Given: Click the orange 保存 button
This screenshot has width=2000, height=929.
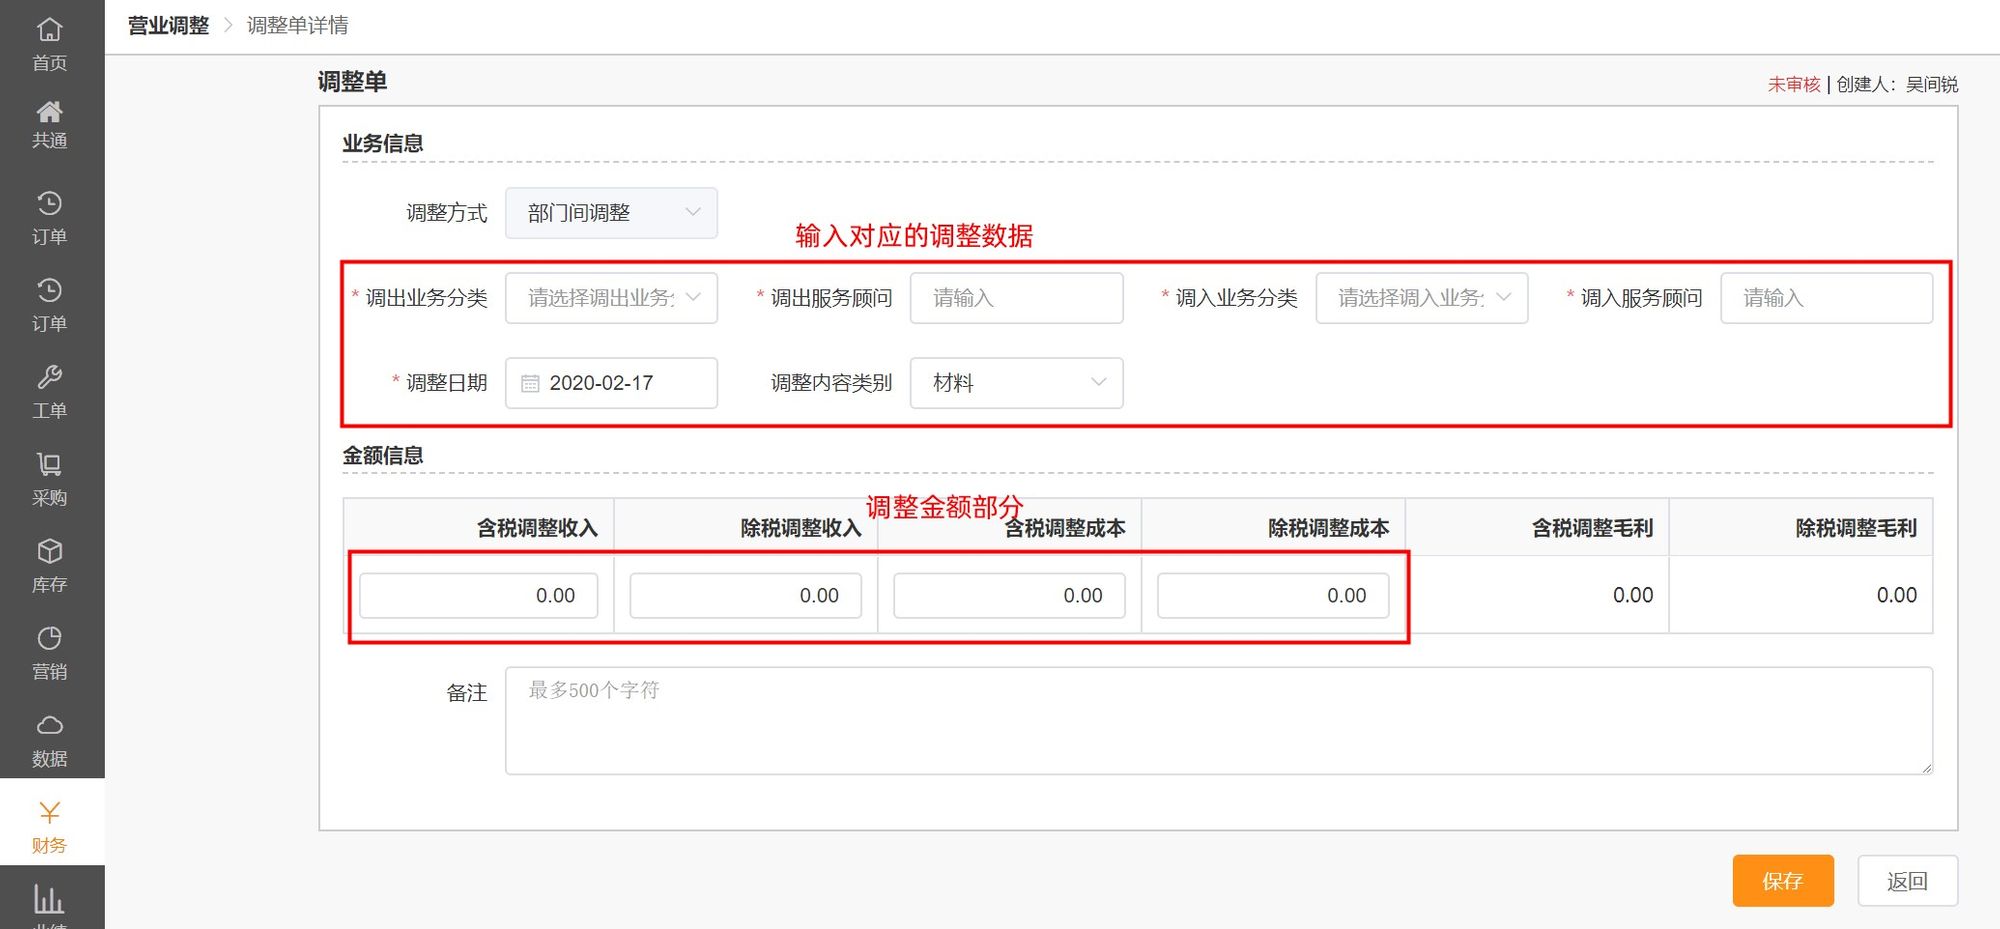Looking at the screenshot, I should (1783, 881).
